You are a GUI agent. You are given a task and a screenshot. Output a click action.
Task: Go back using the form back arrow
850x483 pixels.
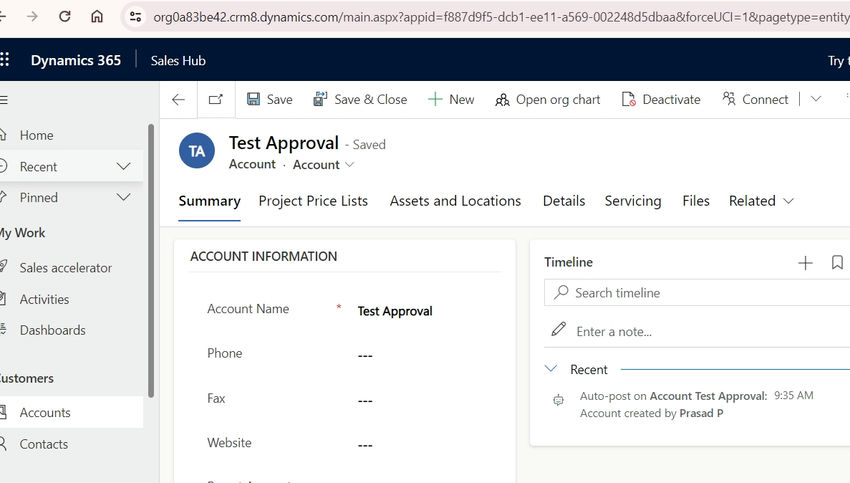tap(178, 100)
